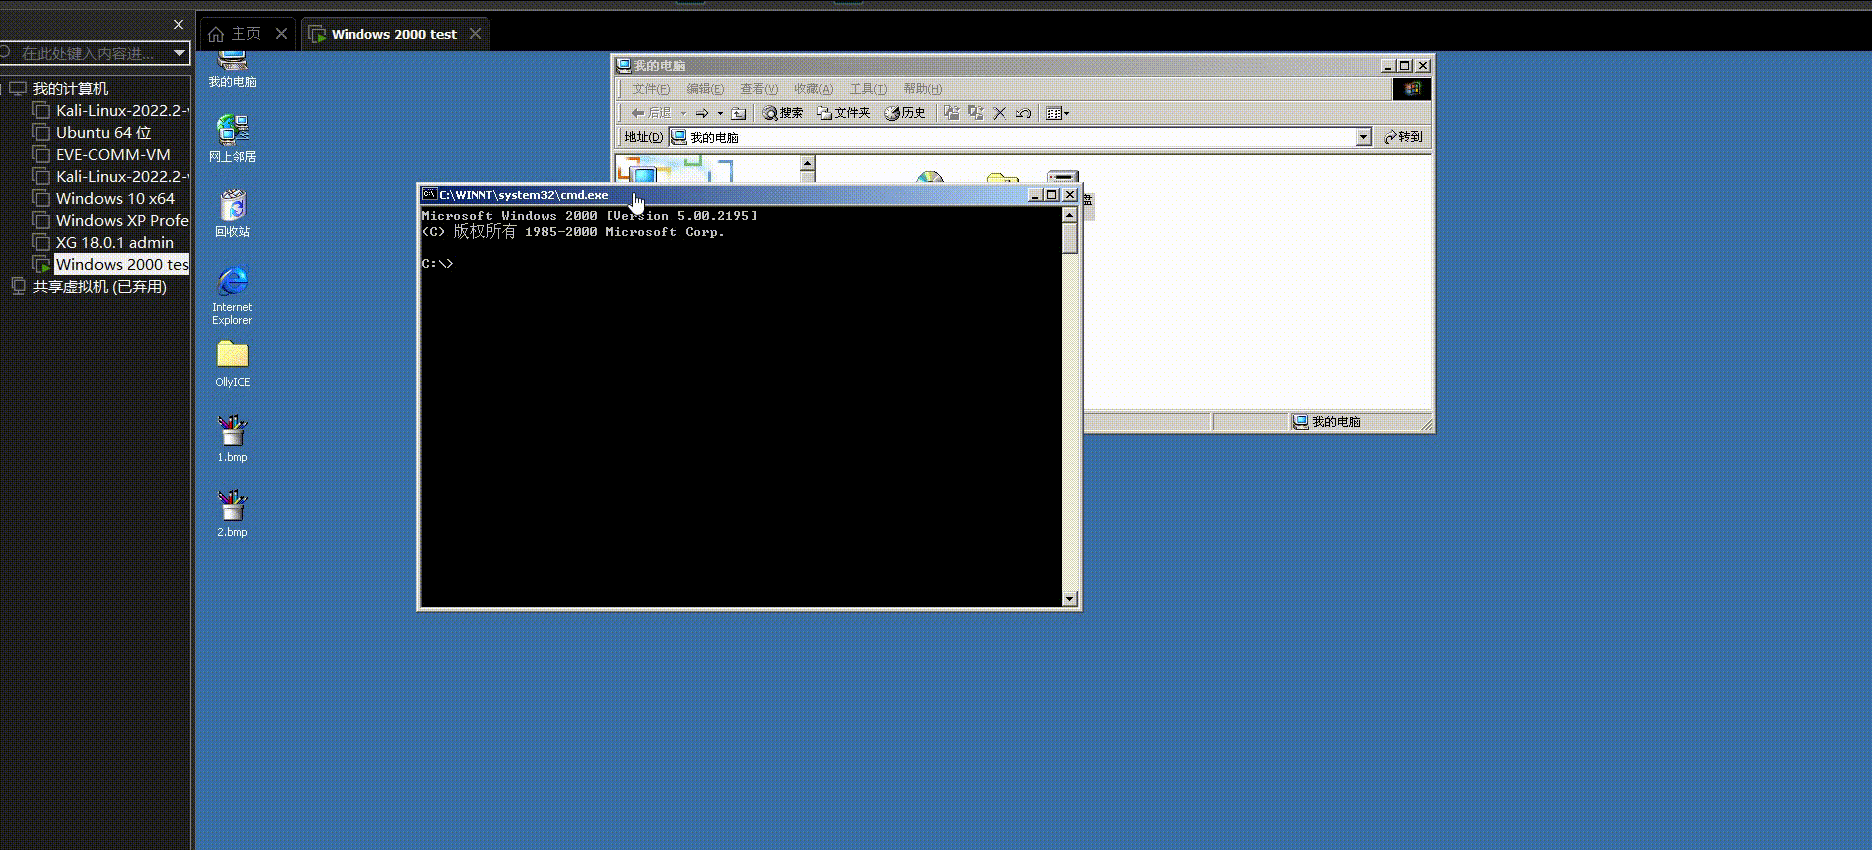Select 1.bmp file on desktop

[x=232, y=439]
